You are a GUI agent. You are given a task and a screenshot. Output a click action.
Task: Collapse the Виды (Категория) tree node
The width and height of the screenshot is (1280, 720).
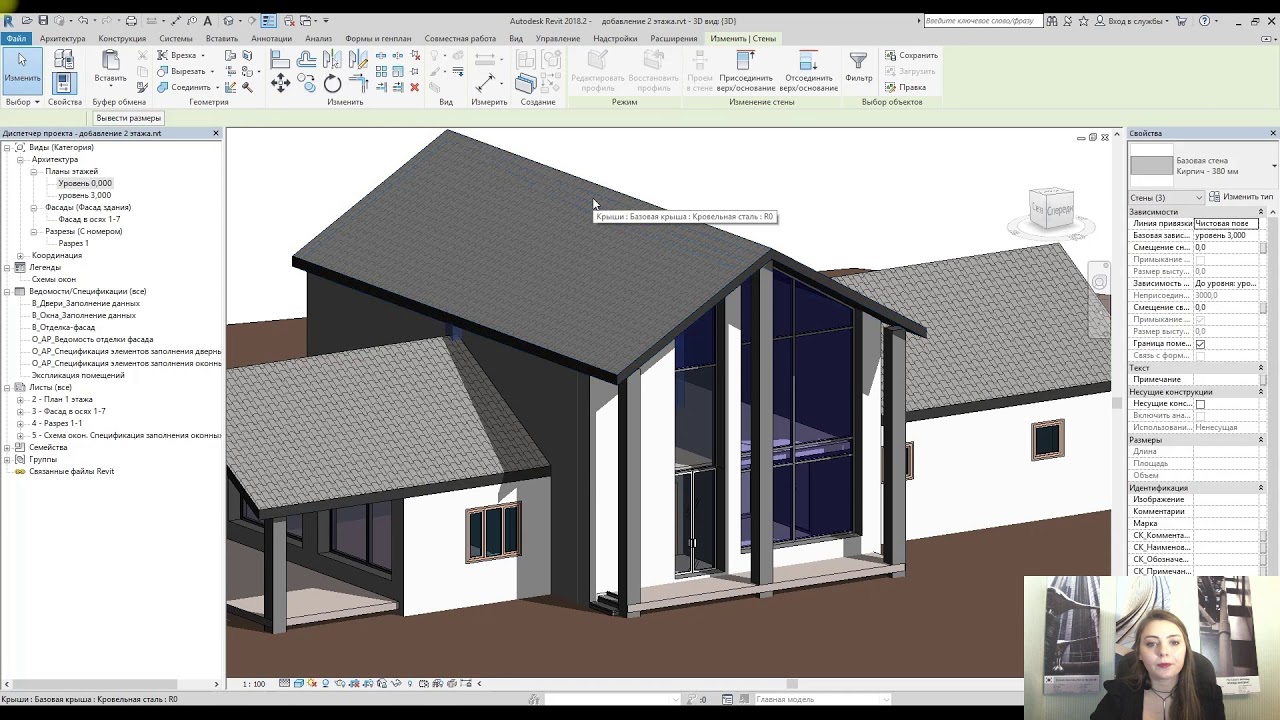click(x=7, y=148)
